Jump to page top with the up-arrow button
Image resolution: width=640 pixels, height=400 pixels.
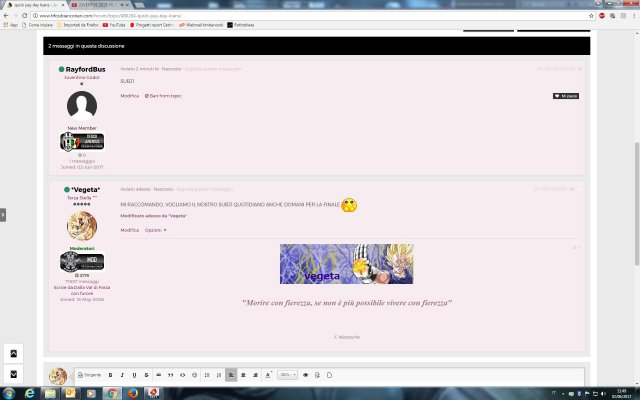coord(13,354)
